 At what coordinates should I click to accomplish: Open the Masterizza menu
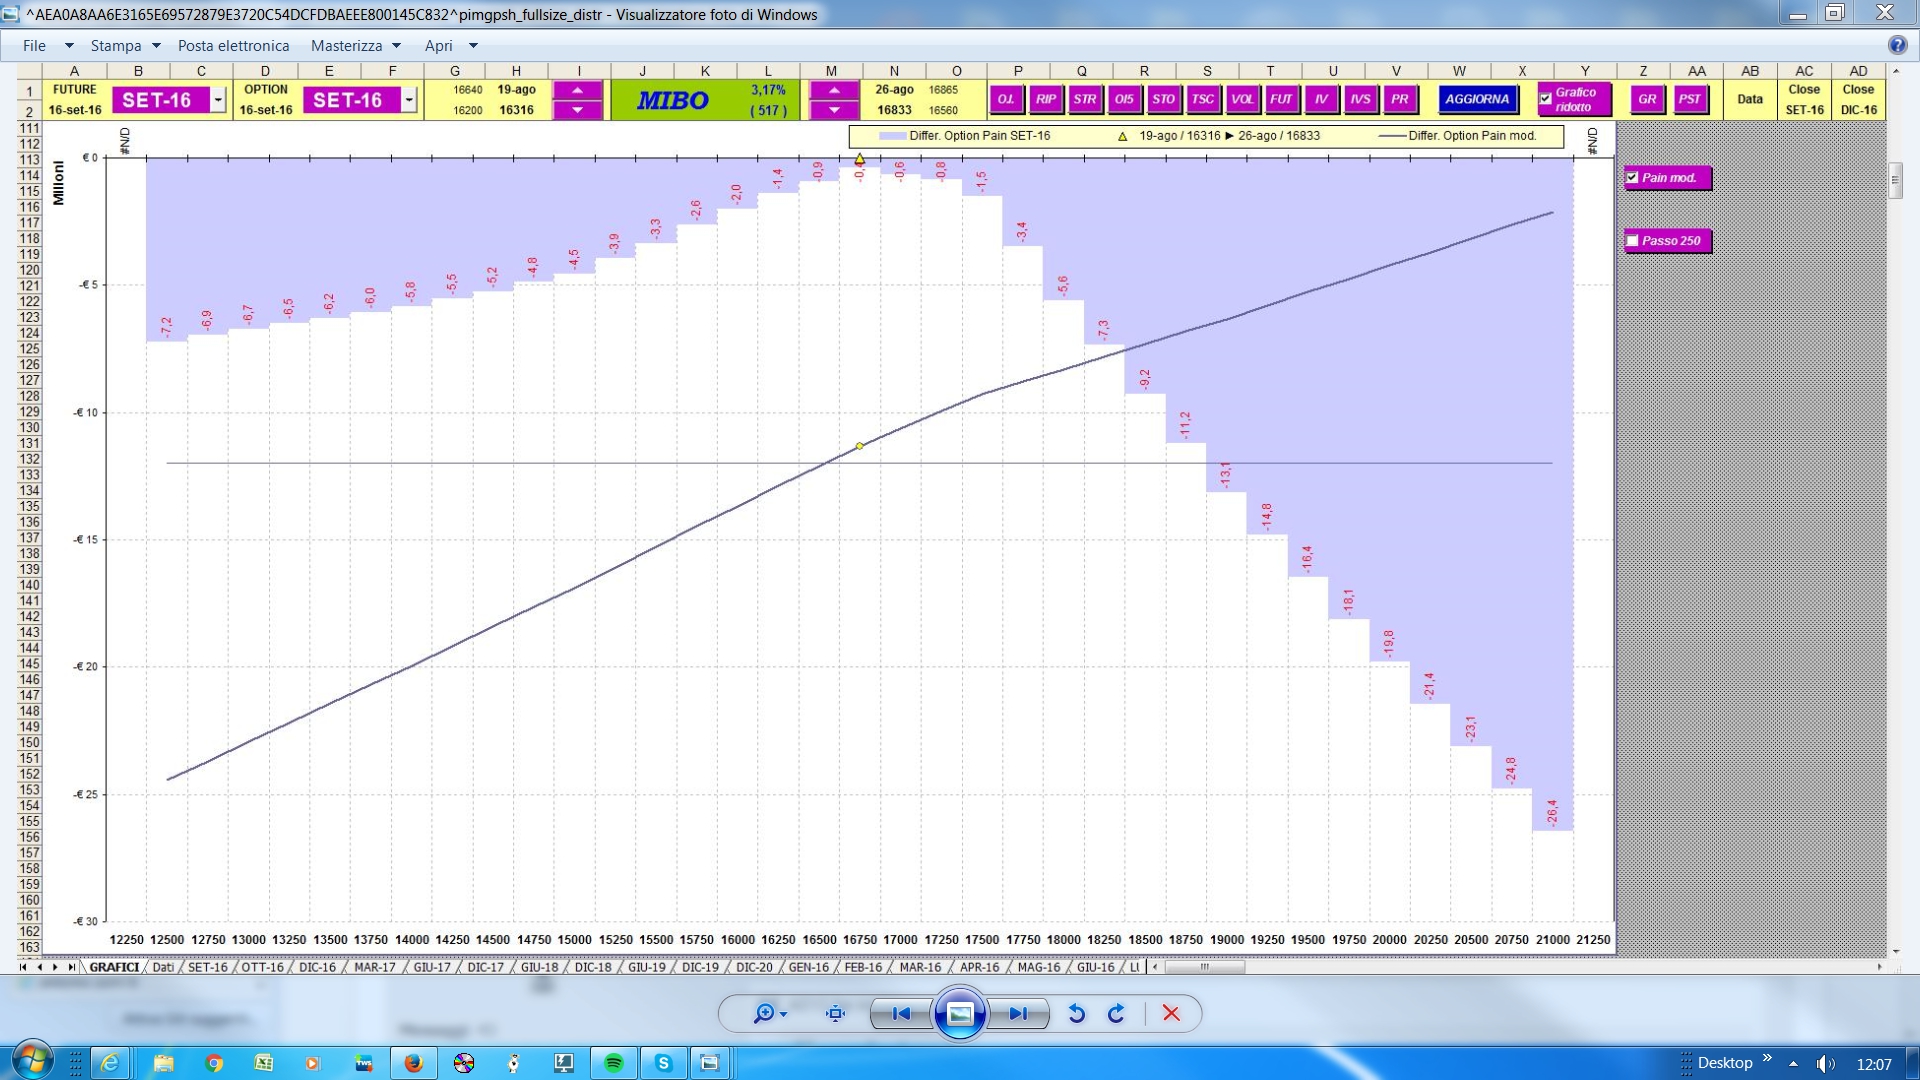point(346,46)
